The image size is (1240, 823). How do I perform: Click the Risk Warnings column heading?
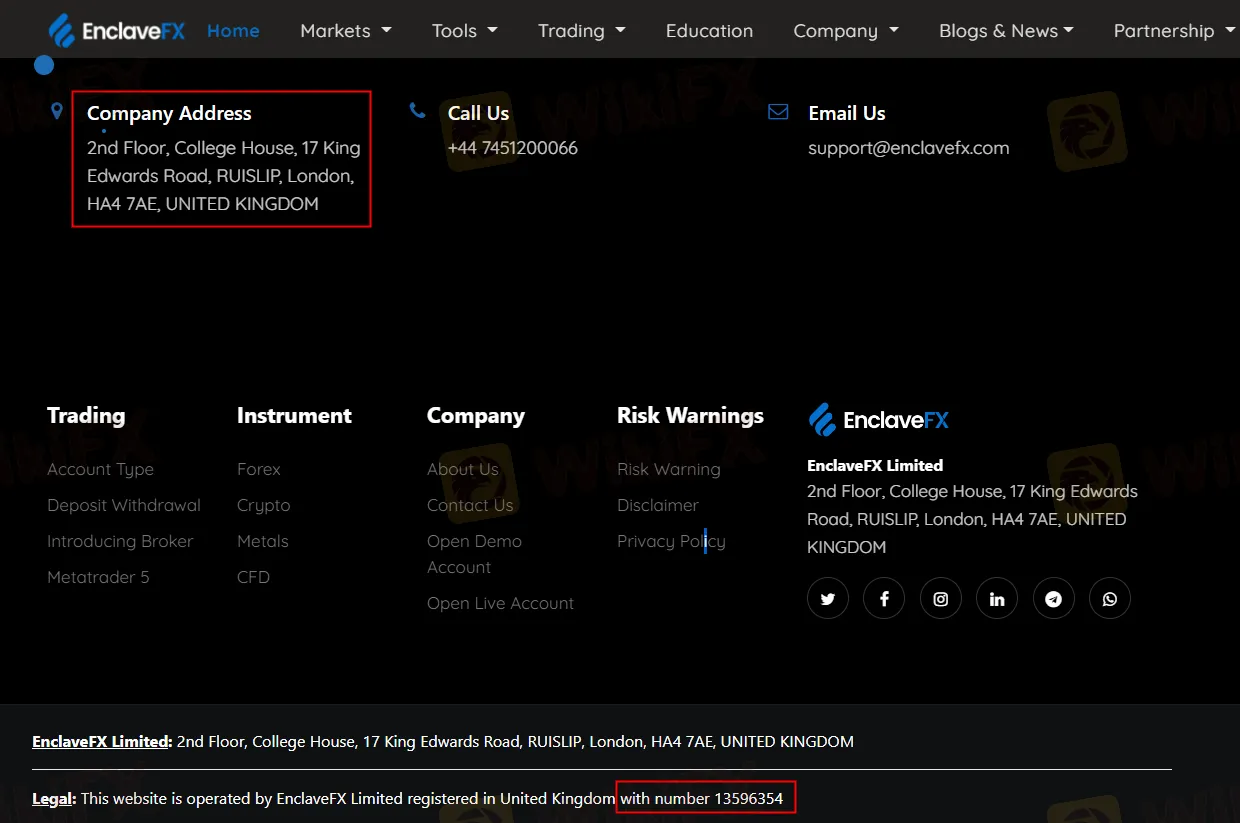pos(690,416)
